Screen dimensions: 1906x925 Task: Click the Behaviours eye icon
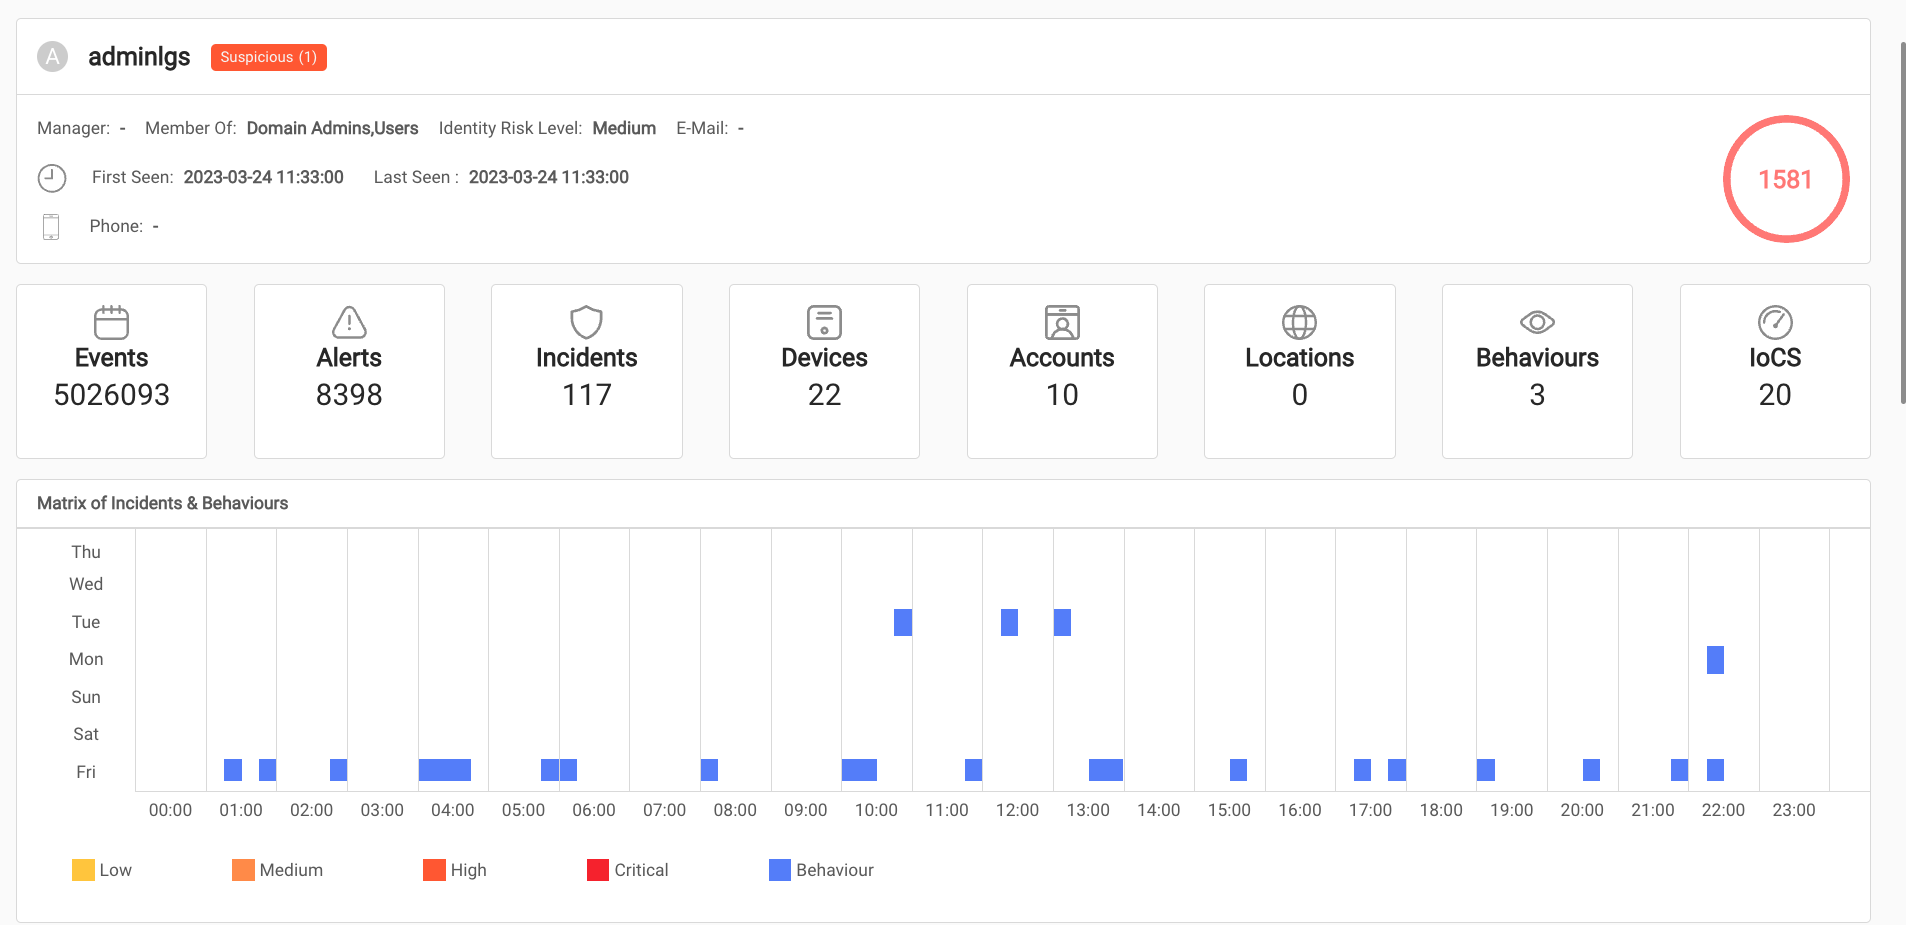[x=1537, y=322]
